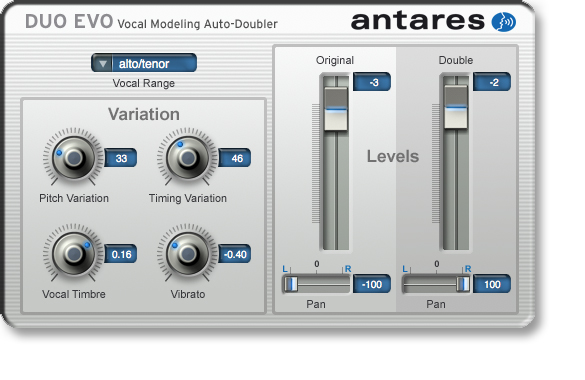
Task: Select the Vibrato value field -0.40
Action: coord(235,254)
